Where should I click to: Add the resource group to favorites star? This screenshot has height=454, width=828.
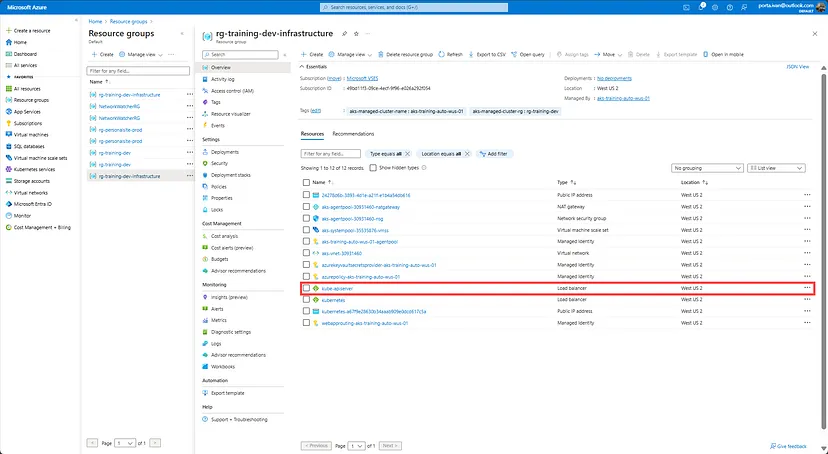356,34
